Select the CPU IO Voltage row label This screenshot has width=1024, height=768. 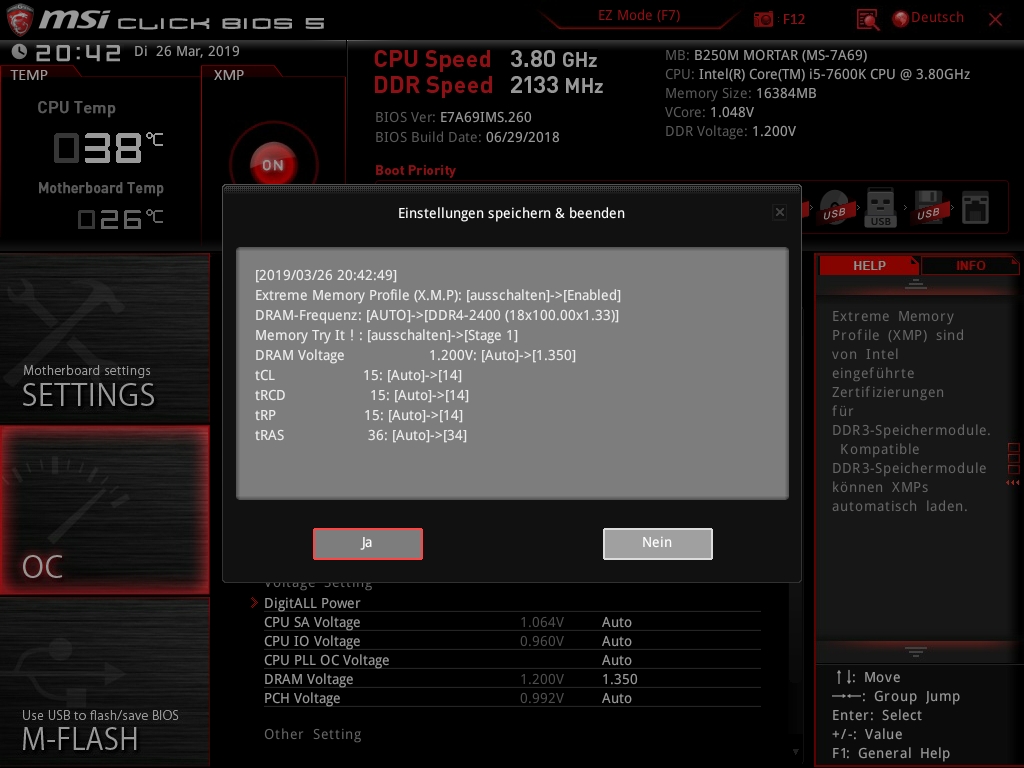click(312, 641)
